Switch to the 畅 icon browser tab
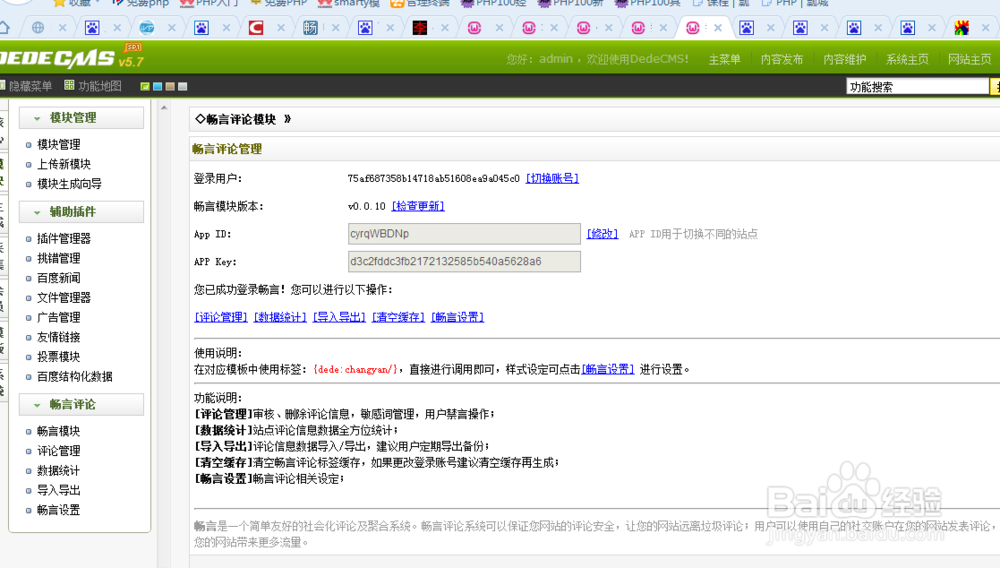This screenshot has width=1000, height=568. click(310, 27)
